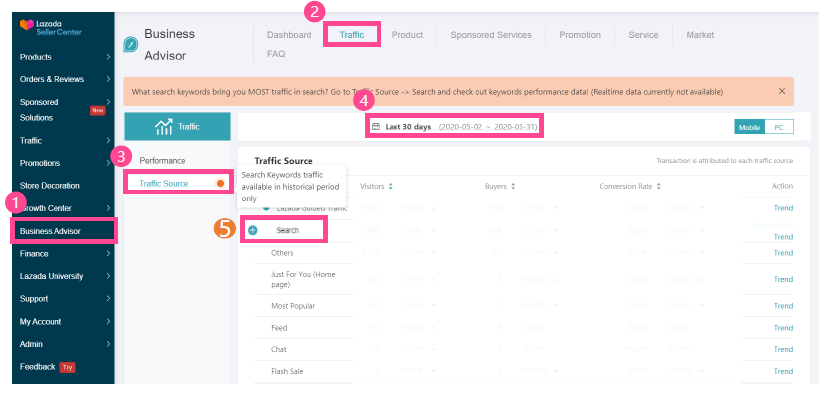Select Traffic Source in side panel
The width and height of the screenshot is (825, 400).
point(164,183)
